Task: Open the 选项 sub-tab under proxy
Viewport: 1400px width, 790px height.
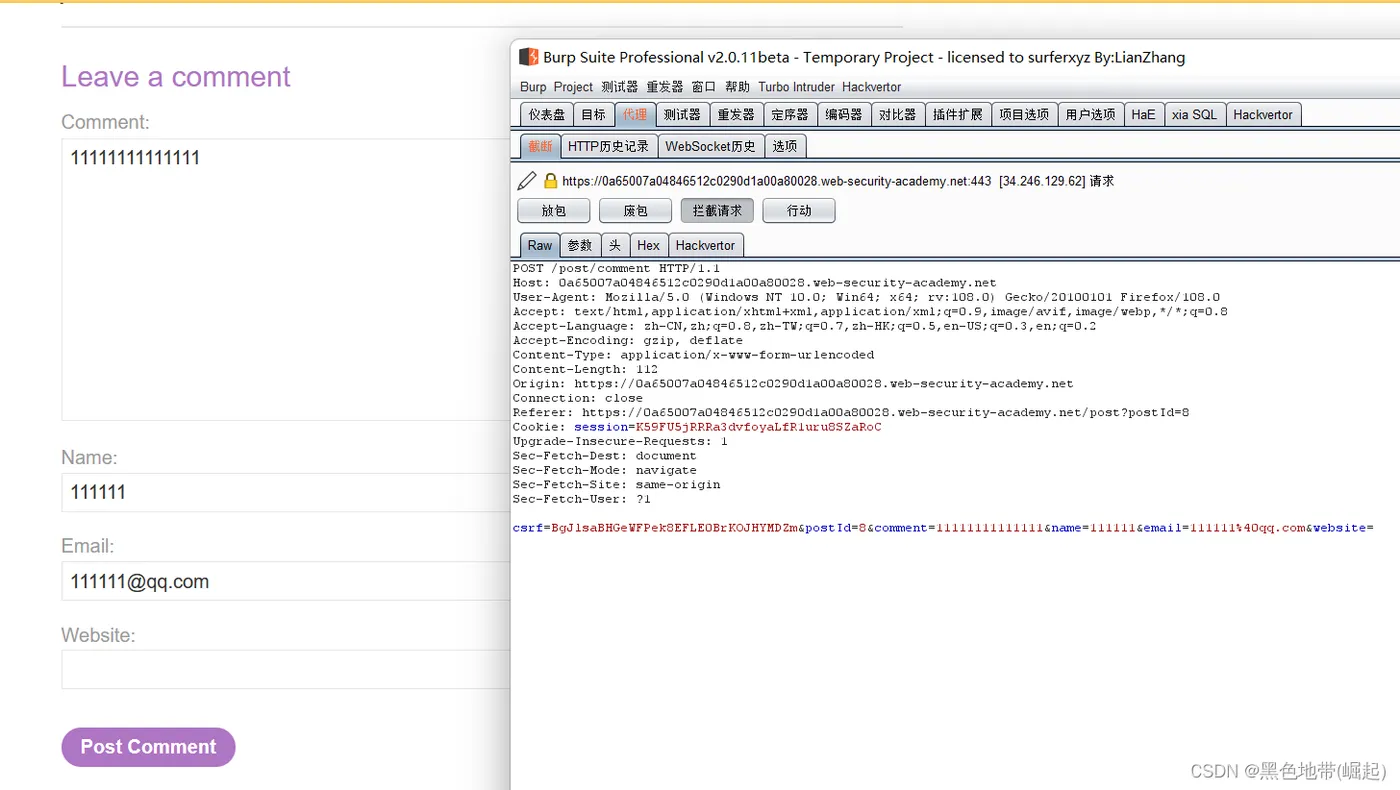Action: coord(785,146)
